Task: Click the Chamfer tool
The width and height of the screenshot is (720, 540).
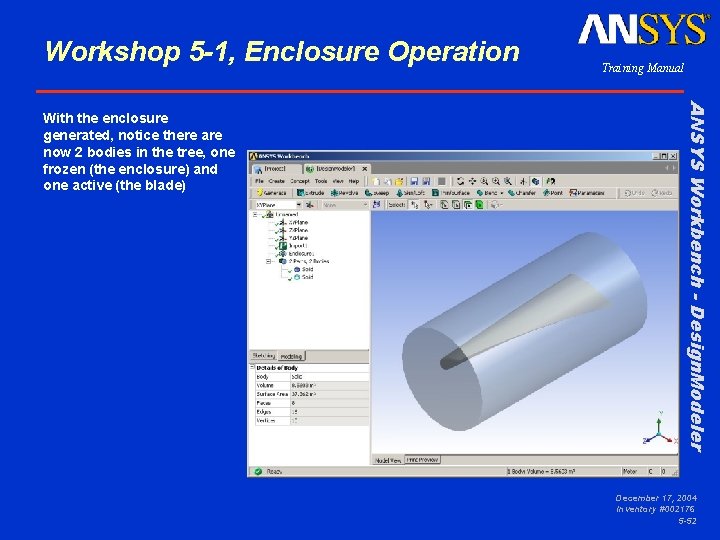Action: [x=522, y=193]
